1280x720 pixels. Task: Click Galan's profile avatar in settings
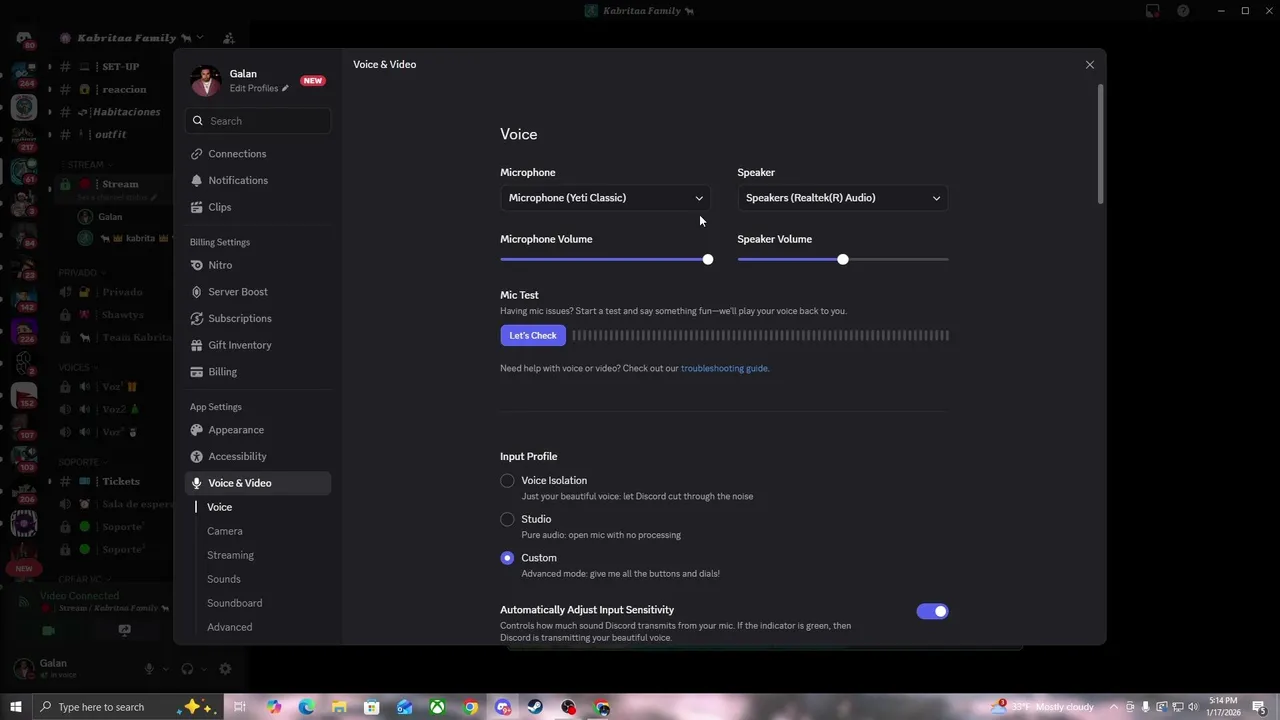tap(205, 81)
